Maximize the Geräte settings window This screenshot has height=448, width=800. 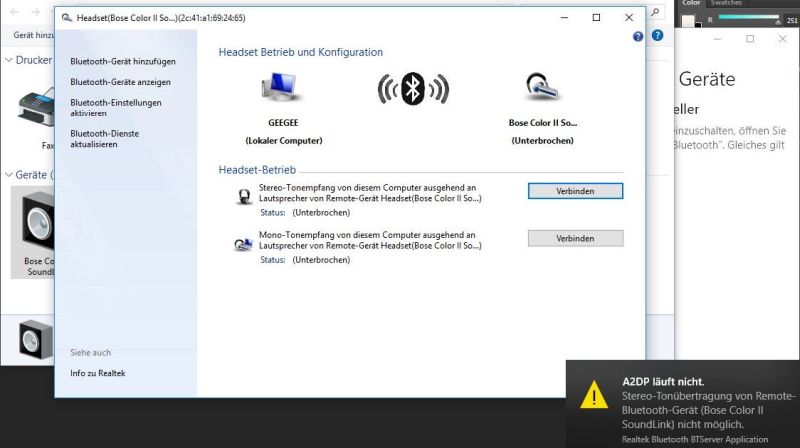(750, 39)
